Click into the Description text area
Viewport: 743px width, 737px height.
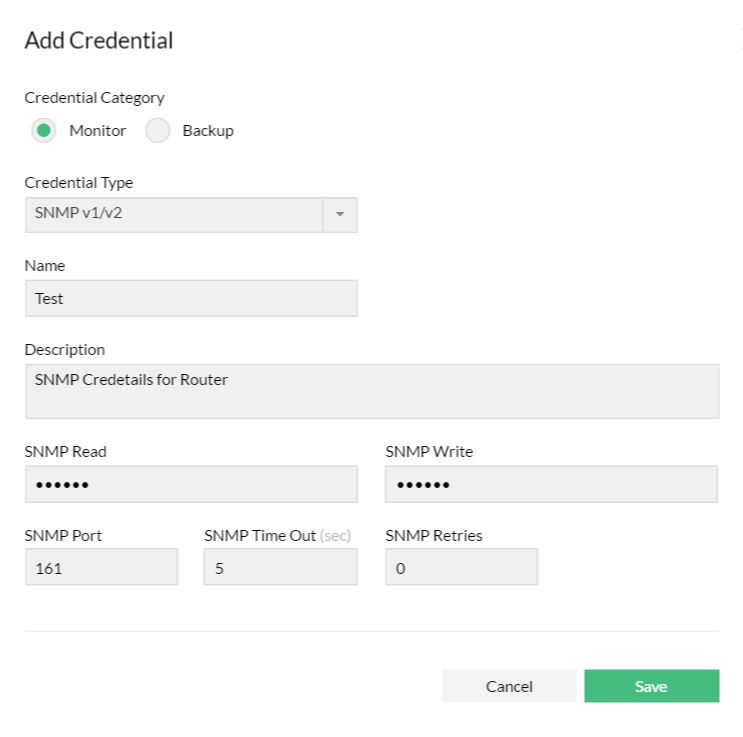coord(371,391)
